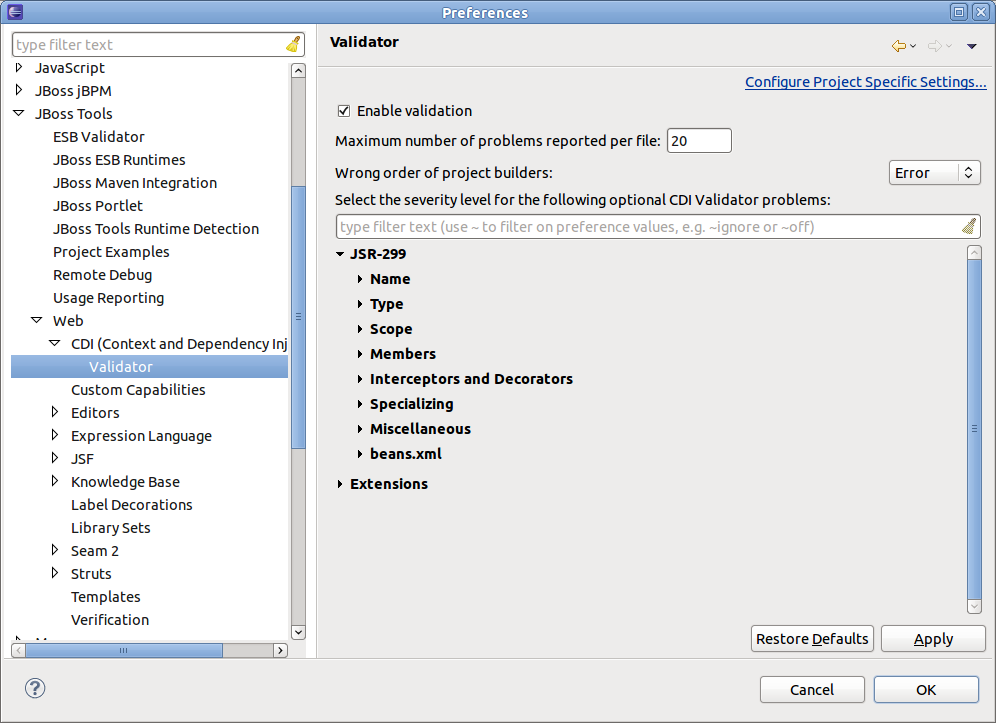This screenshot has height=723, width=996.
Task: Open the page view menu triangle
Action: [x=971, y=46]
